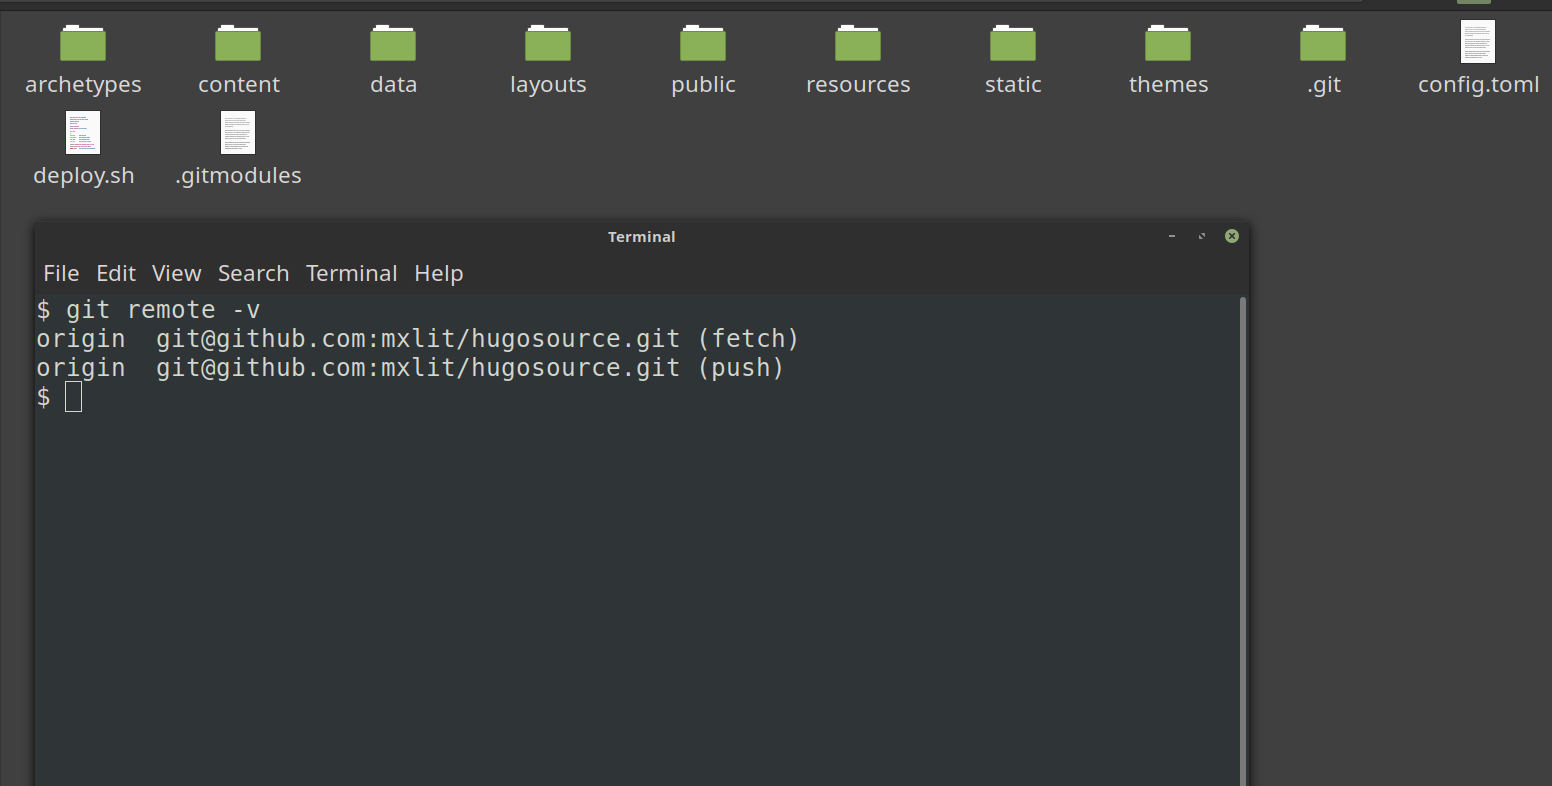
Task: Select the data folder icon
Action: coord(393,42)
